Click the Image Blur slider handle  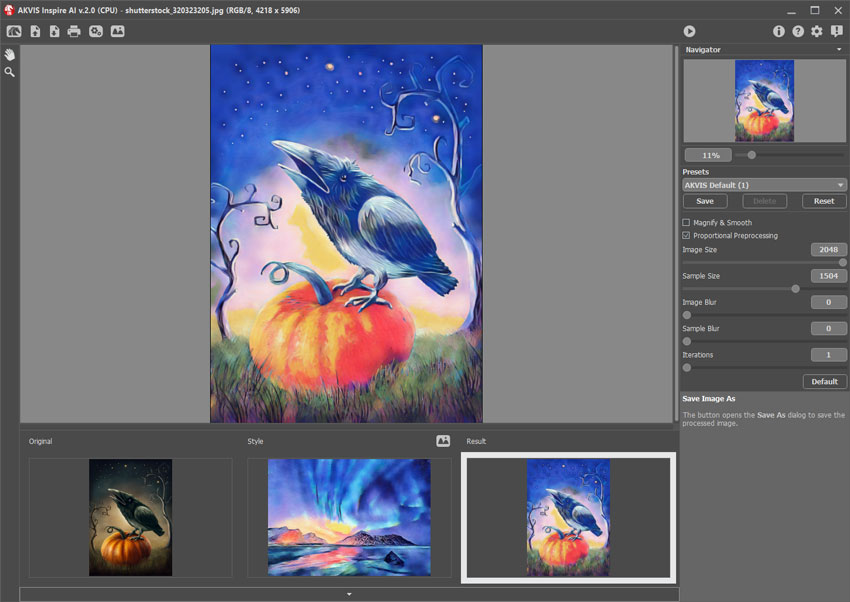(x=687, y=315)
